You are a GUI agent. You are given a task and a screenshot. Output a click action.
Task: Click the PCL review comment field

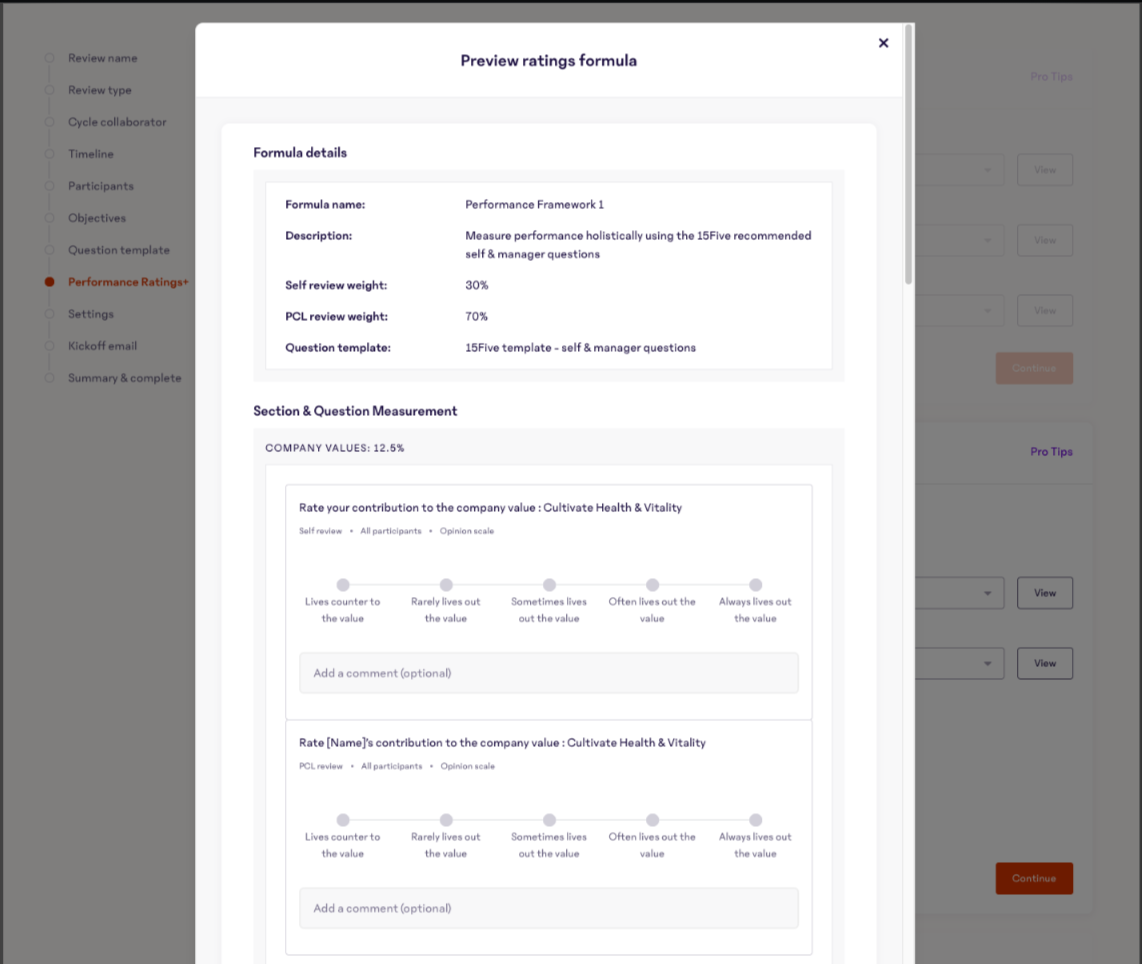pyautogui.click(x=548, y=908)
